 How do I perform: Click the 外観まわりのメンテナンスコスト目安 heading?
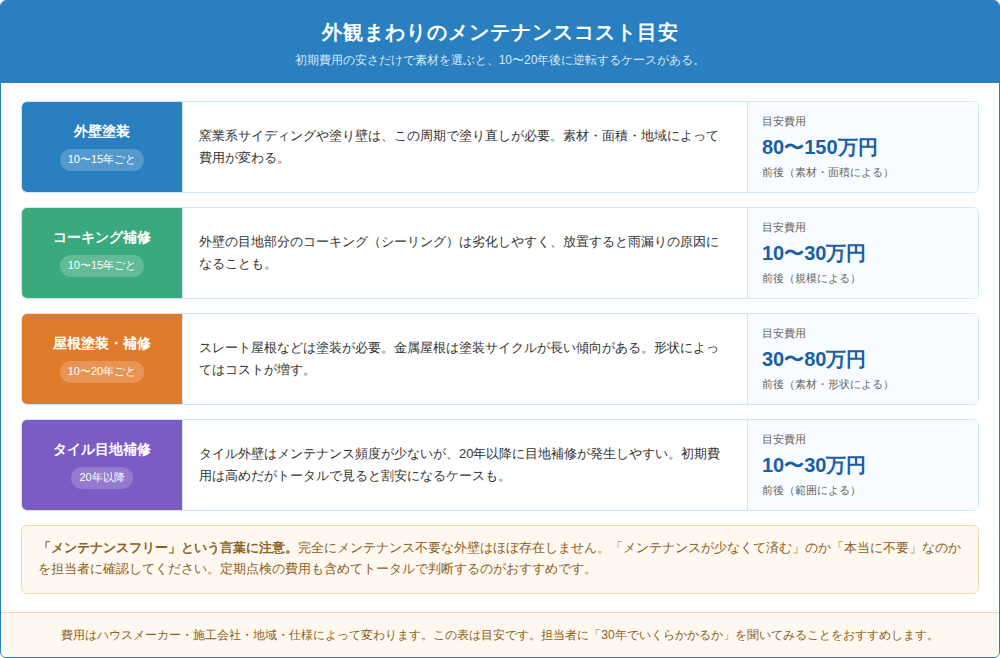tap(499, 32)
